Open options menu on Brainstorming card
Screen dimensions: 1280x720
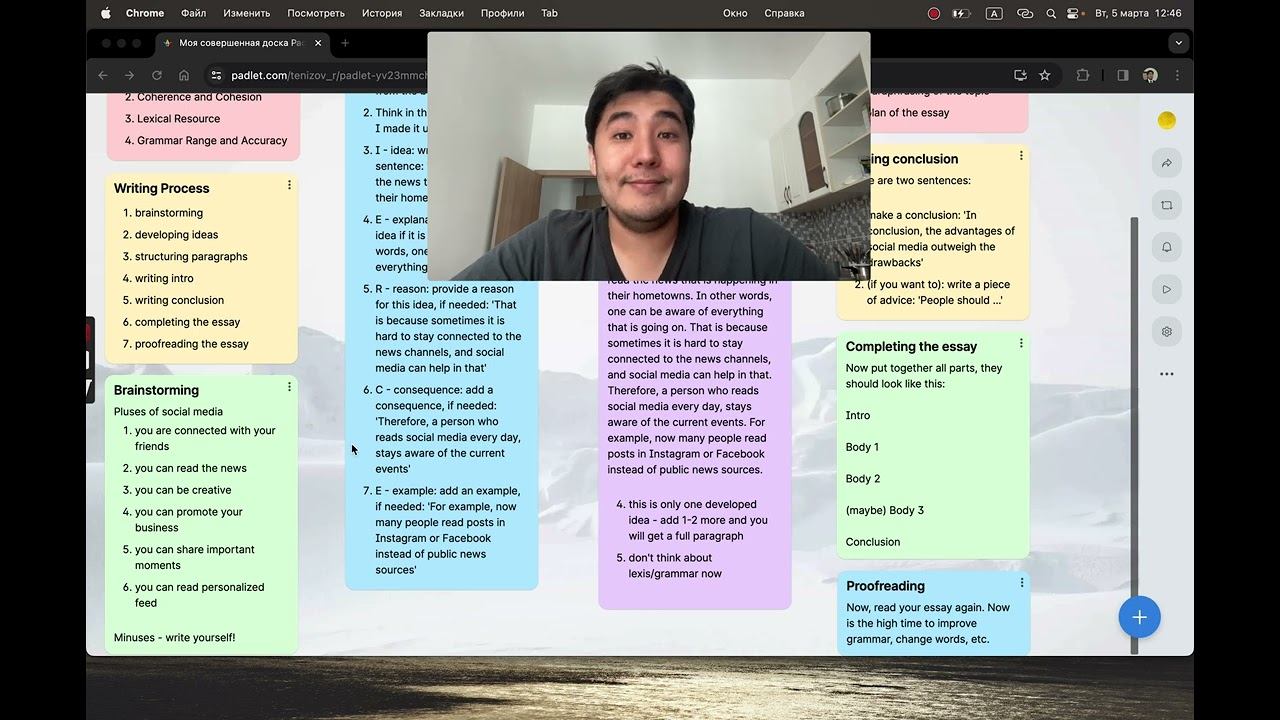pyautogui.click(x=289, y=387)
